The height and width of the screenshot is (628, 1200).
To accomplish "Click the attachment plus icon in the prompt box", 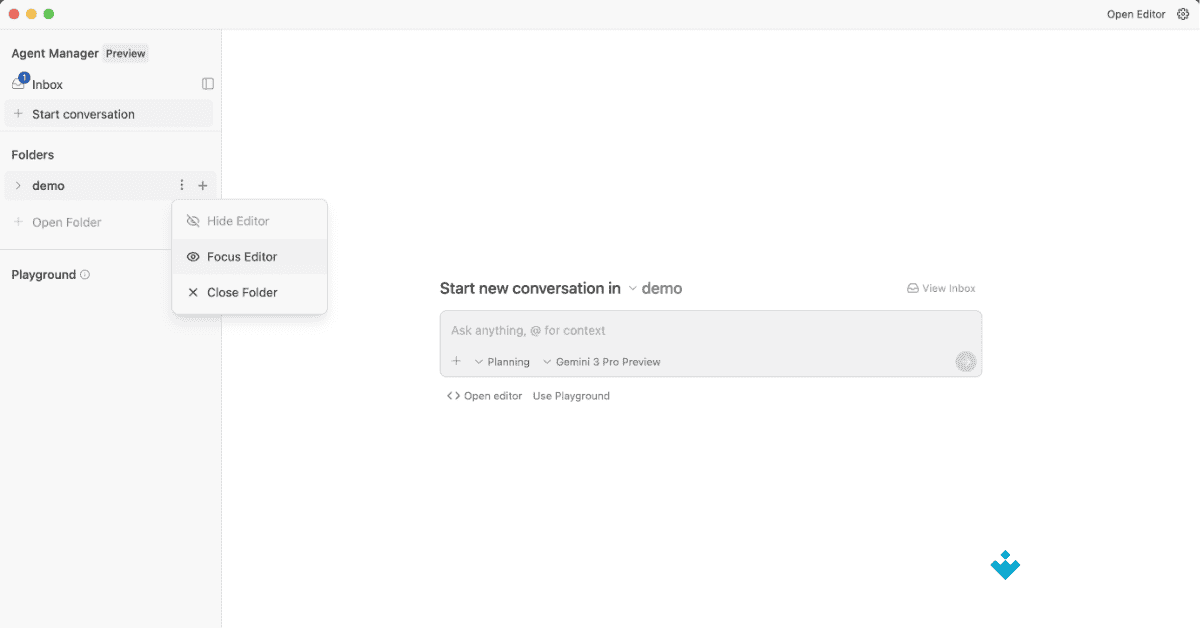I will [x=456, y=361].
